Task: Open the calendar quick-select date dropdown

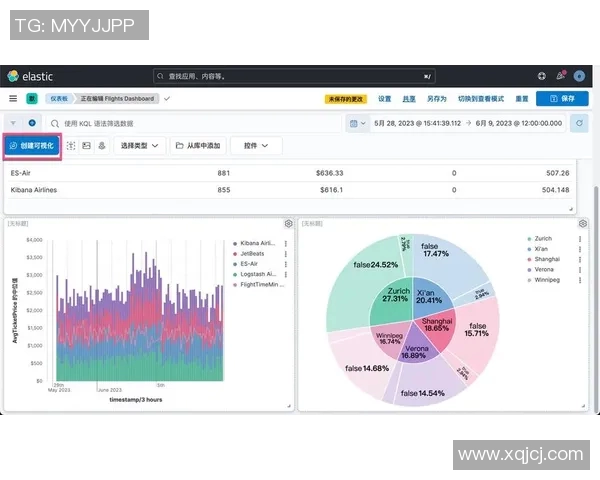Action: point(357,123)
